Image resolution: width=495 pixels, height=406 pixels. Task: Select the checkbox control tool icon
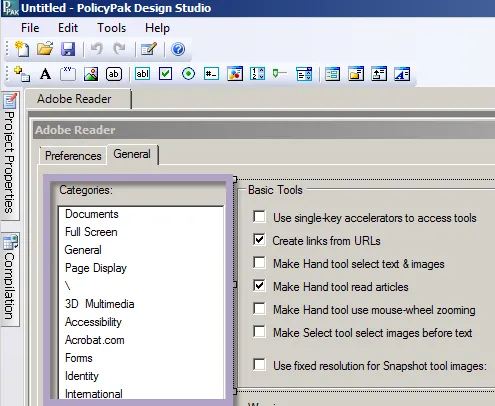[x=165, y=74]
